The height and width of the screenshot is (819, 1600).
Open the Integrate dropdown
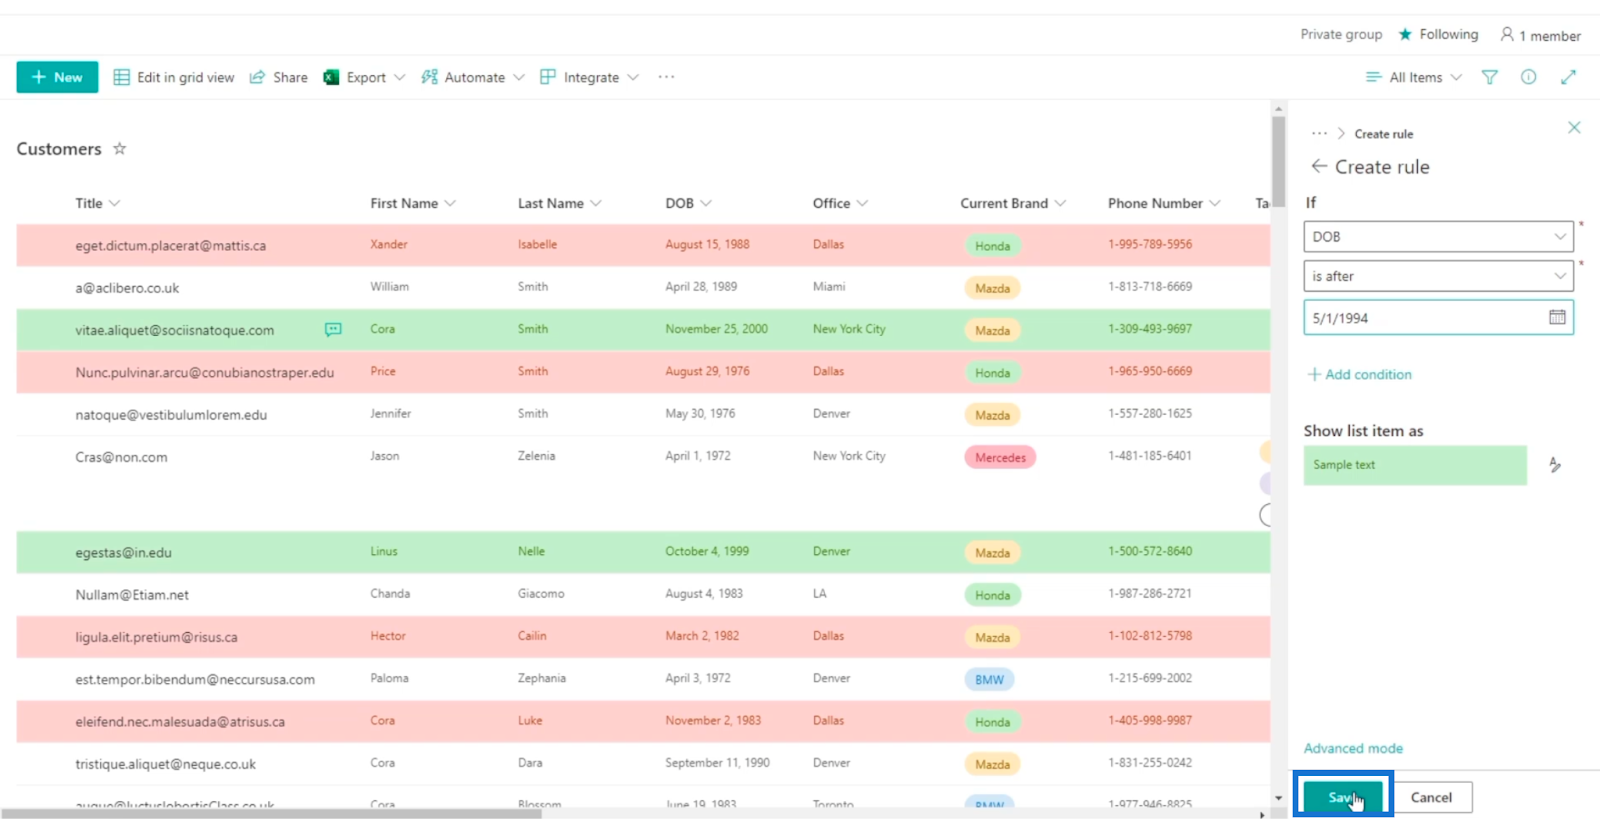point(589,77)
